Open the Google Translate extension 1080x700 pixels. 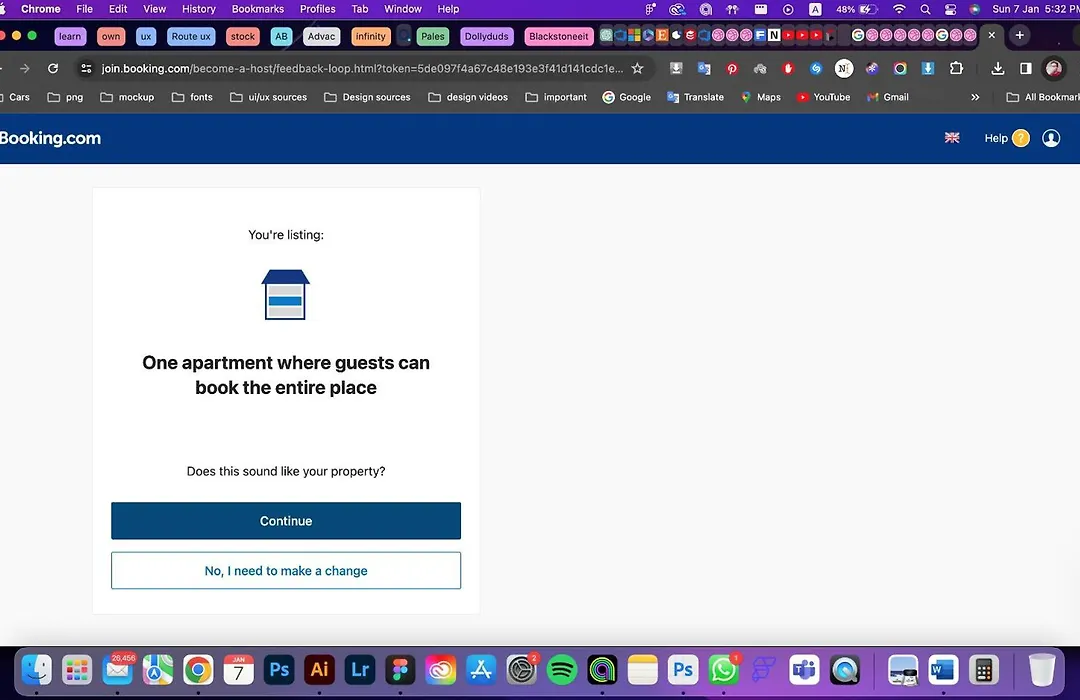[x=704, y=68]
